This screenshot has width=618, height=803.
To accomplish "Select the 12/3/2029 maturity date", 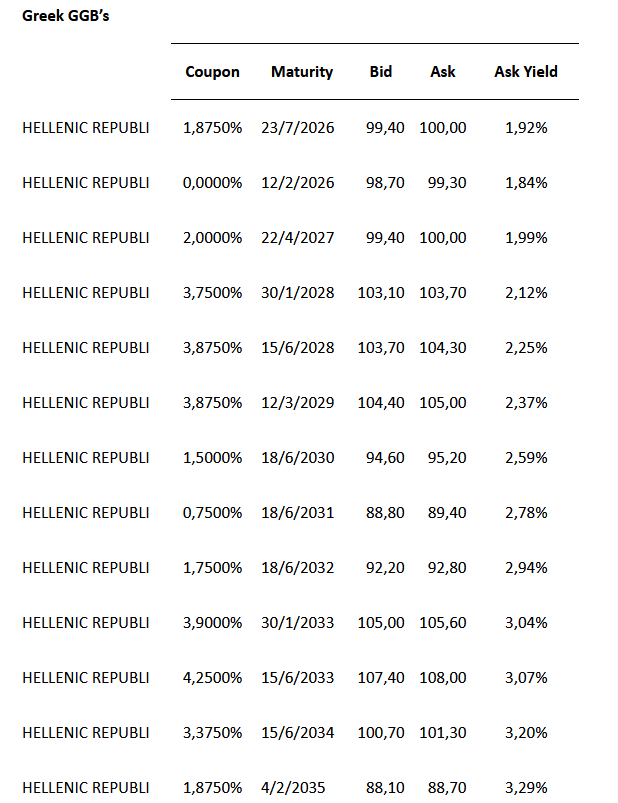I will (x=297, y=403).
